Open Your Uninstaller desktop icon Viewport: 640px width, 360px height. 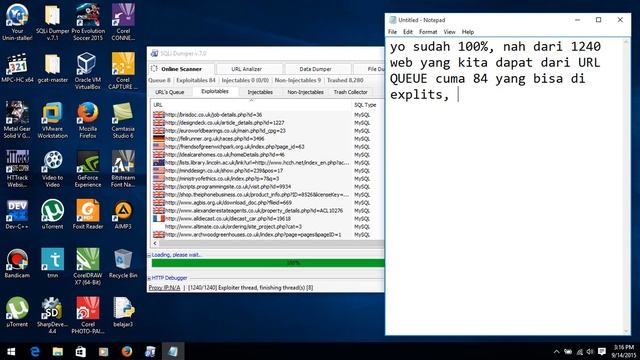point(17,22)
